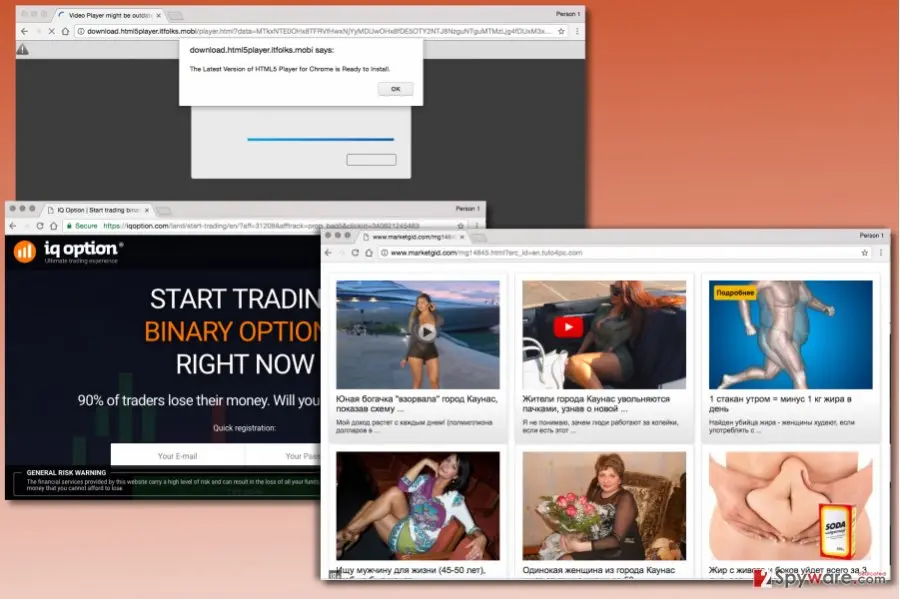Go back in the marketgid window
The image size is (900, 599).
328,253
